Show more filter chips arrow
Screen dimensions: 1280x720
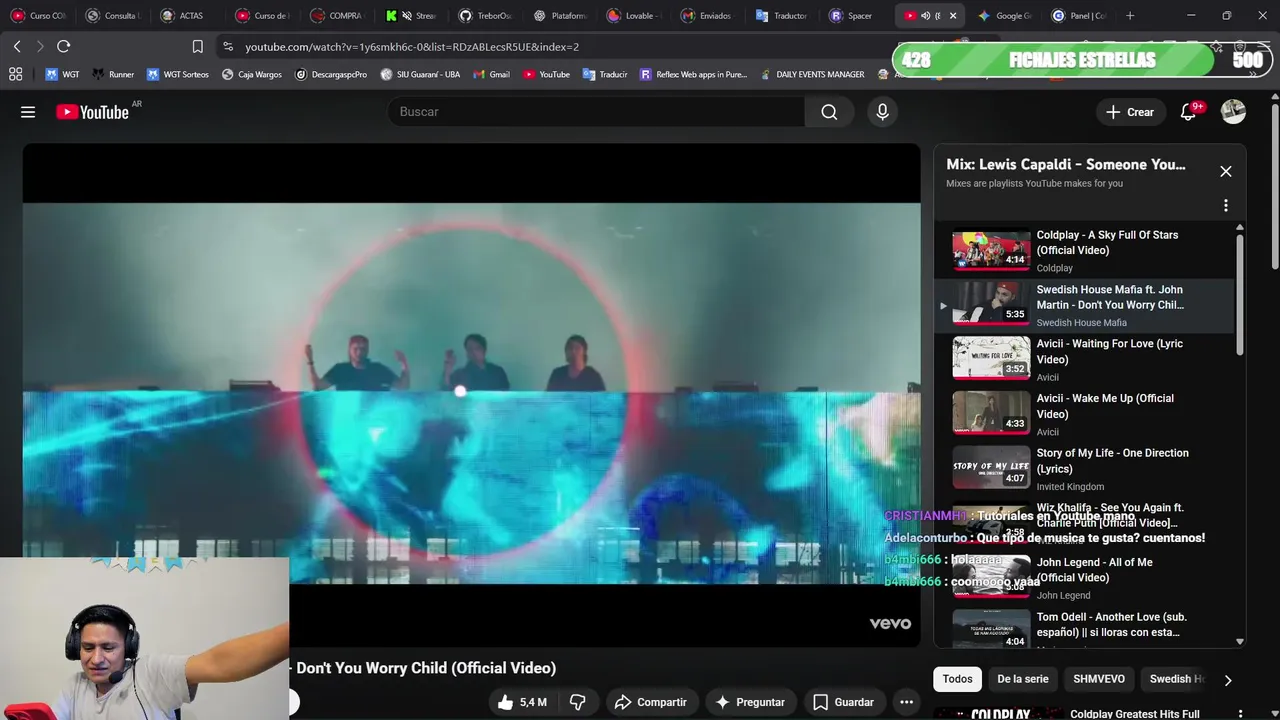click(1227, 680)
